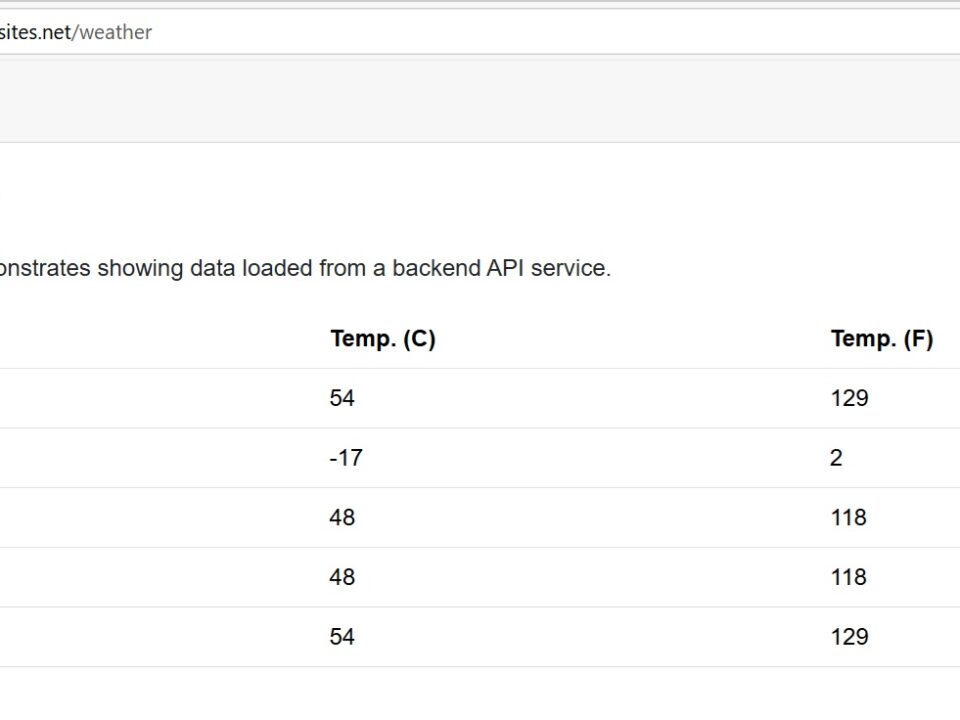The height and width of the screenshot is (720, 960).
Task: Select the Temp. (C) column header
Action: coord(383,339)
